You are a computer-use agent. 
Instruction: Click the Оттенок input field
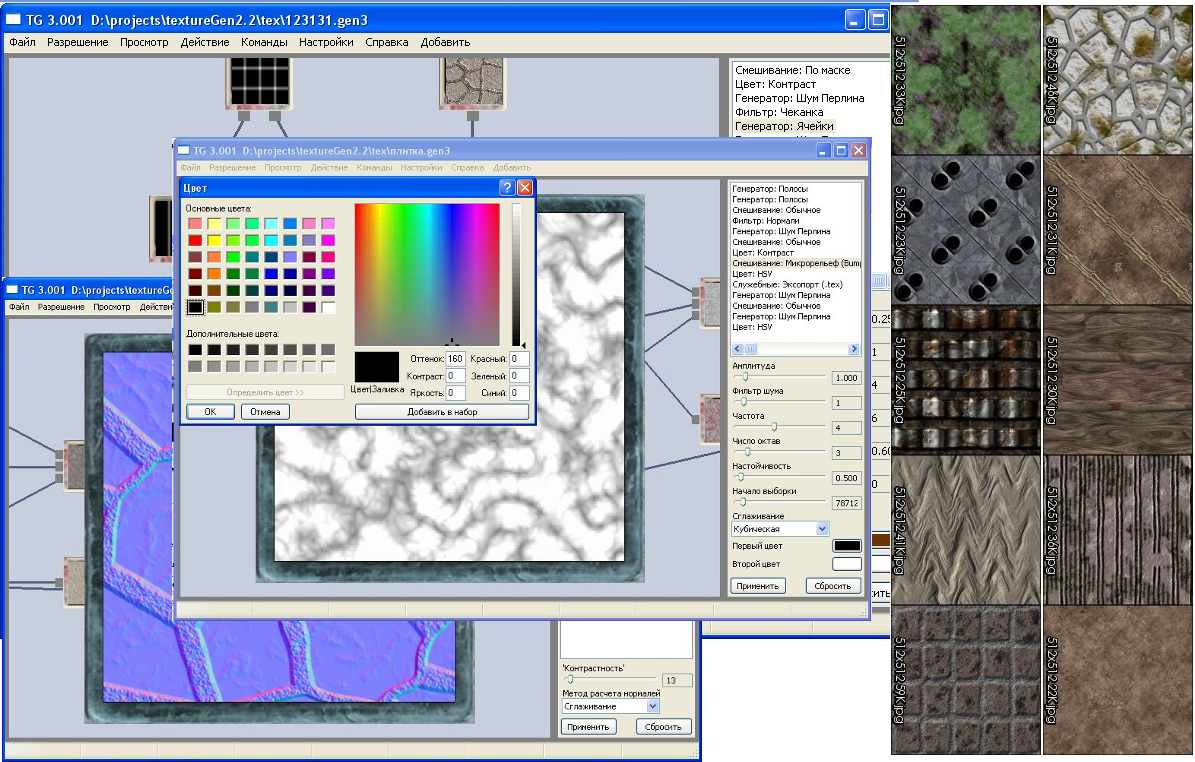pyautogui.click(x=456, y=358)
